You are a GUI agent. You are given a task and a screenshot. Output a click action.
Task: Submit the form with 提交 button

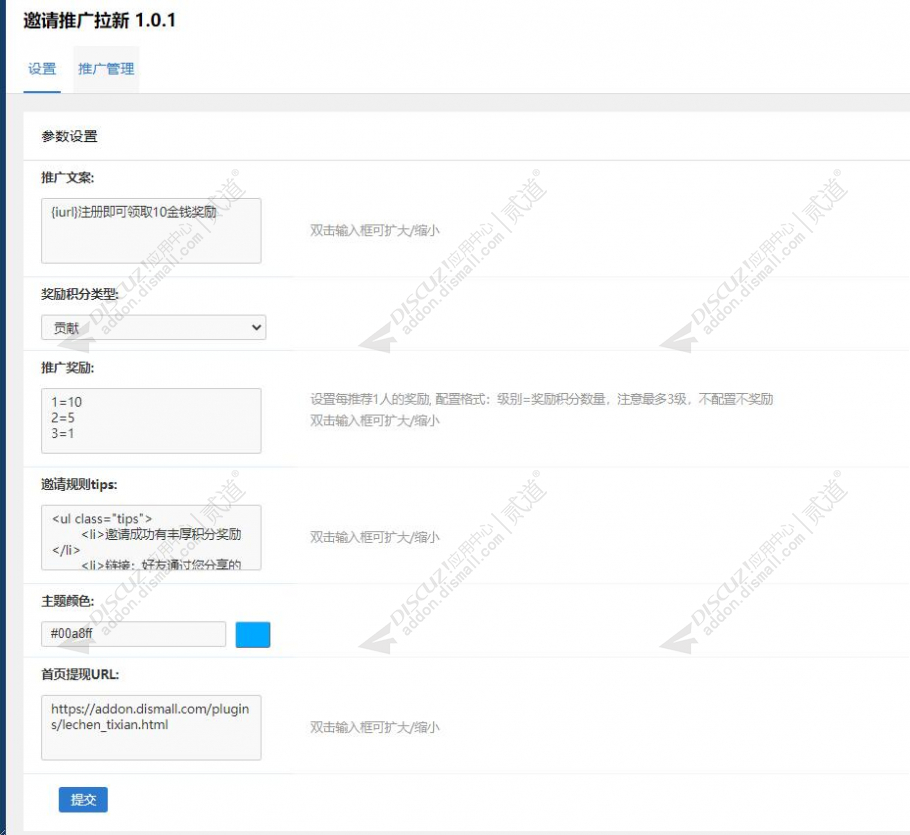point(83,800)
